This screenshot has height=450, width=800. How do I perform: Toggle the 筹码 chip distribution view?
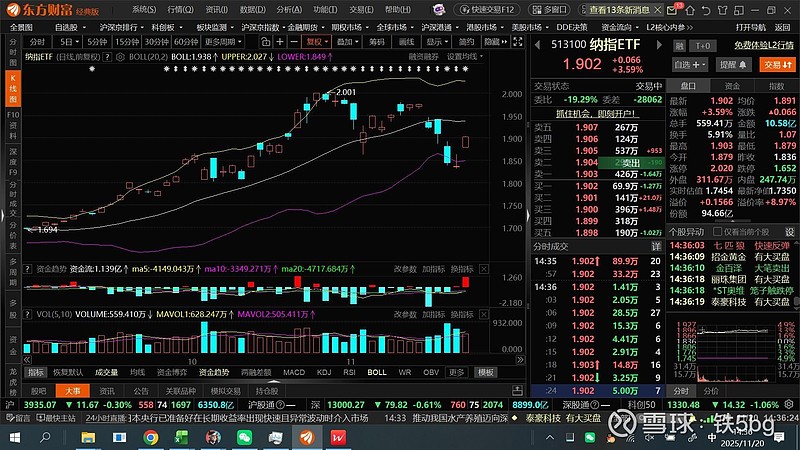pos(377,42)
